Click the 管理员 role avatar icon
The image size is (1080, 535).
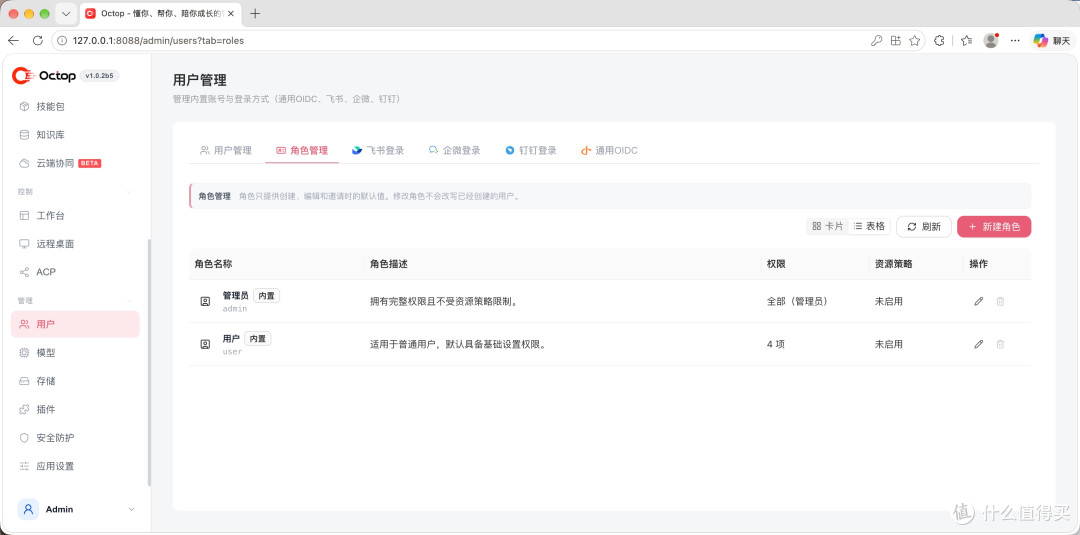click(205, 302)
